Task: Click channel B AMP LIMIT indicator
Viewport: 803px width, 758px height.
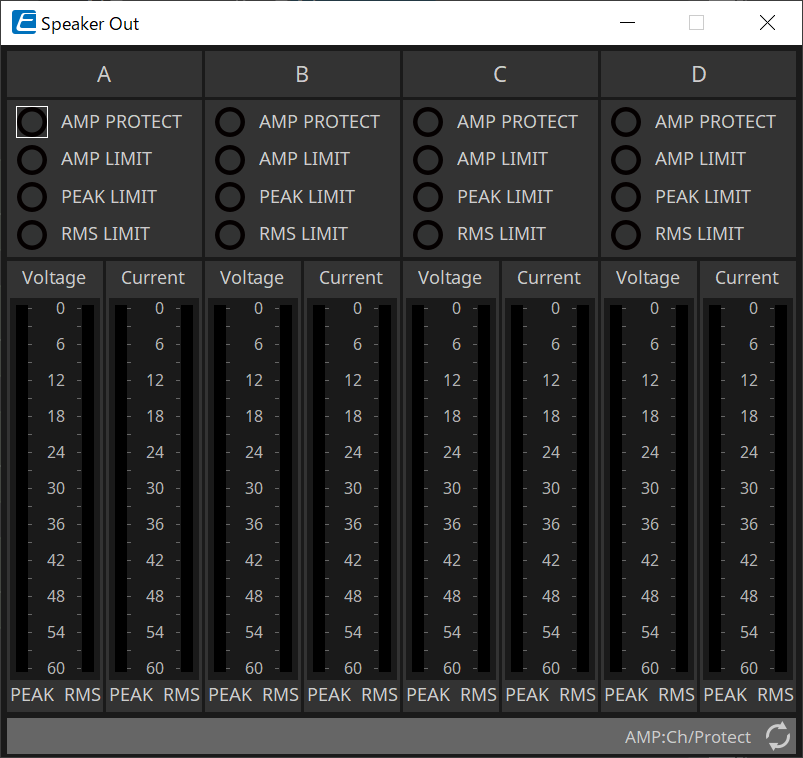Action: [230, 159]
